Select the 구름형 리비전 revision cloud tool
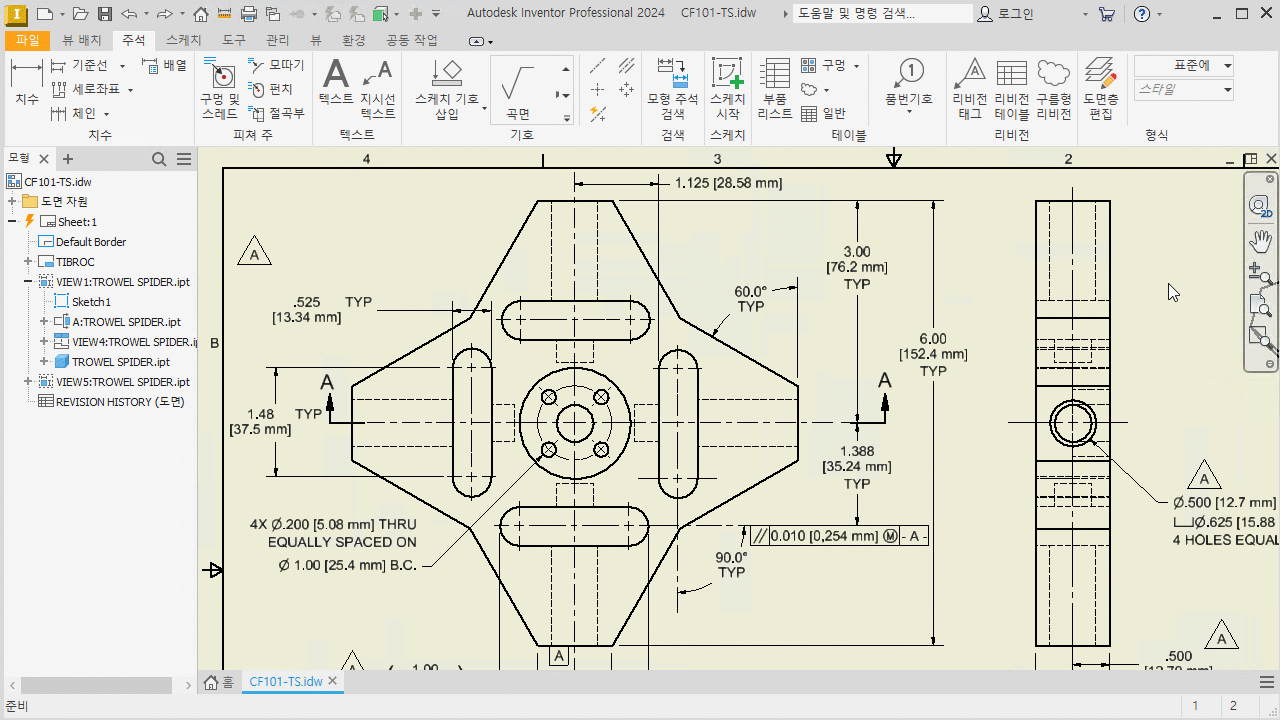 coord(1054,88)
